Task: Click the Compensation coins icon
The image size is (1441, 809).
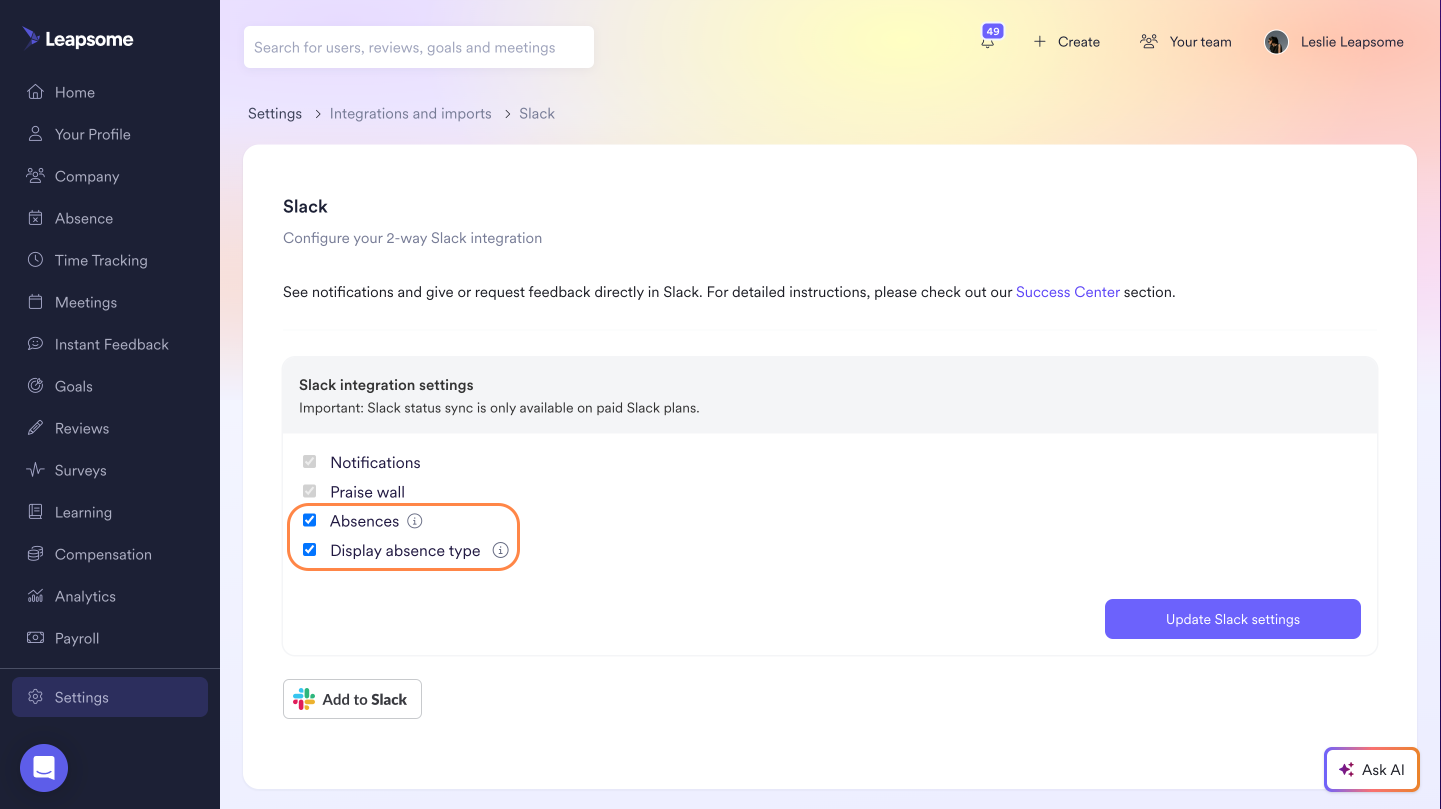Action: (x=36, y=554)
